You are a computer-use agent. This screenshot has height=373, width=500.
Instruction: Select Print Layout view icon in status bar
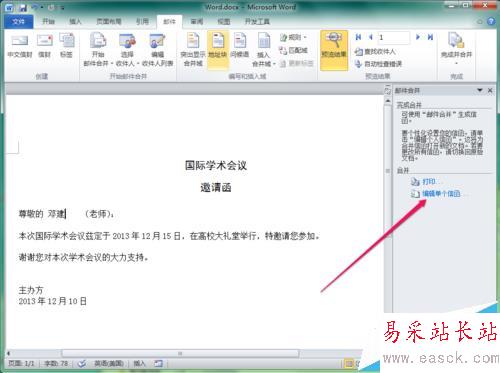pos(348,363)
